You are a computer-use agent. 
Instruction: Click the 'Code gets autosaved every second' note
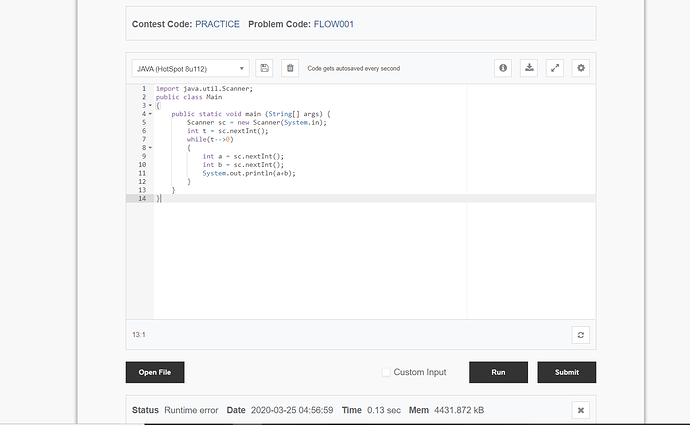[354, 69]
